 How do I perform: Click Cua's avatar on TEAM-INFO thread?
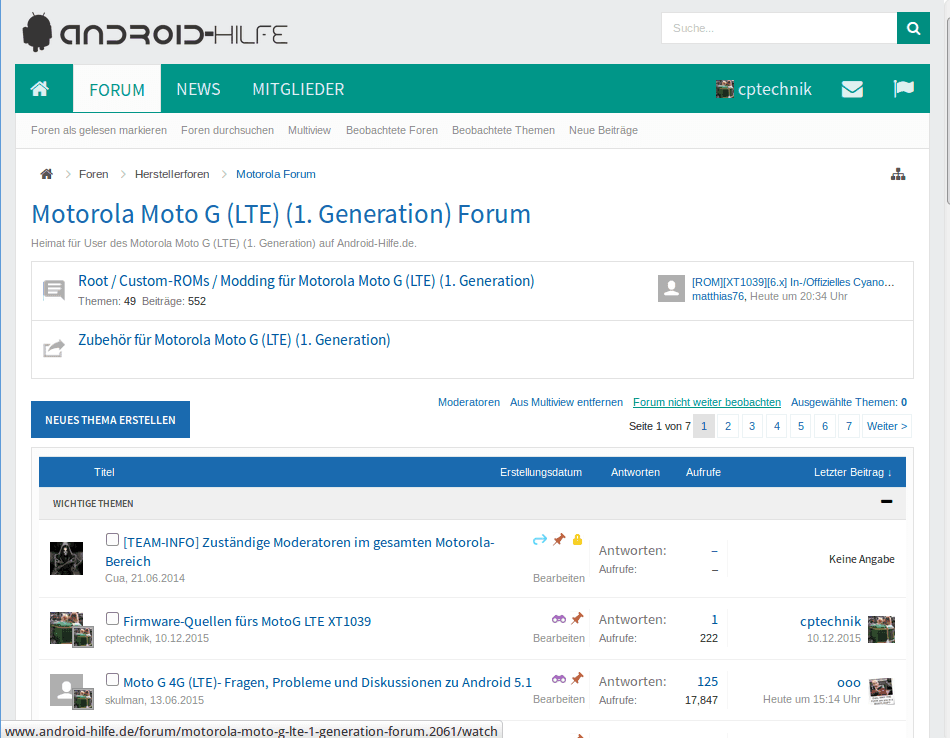[x=66, y=558]
